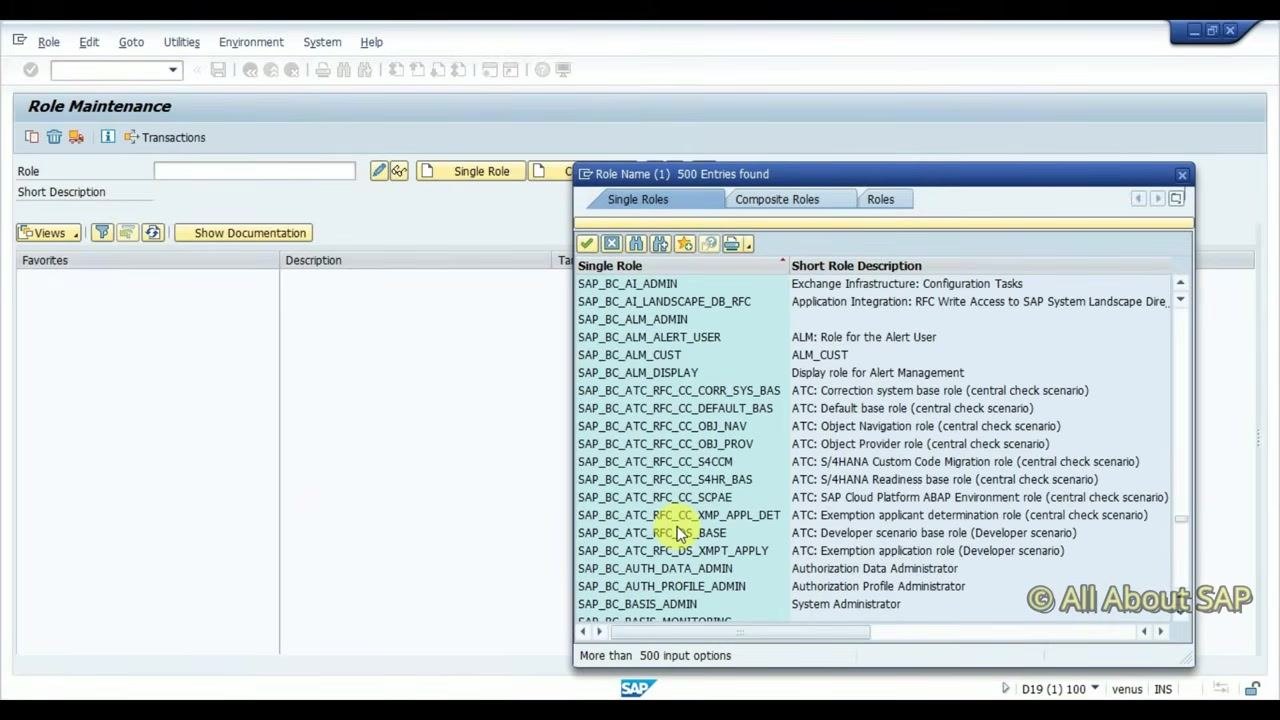Click the Transactions button
The height and width of the screenshot is (720, 1280).
point(165,137)
